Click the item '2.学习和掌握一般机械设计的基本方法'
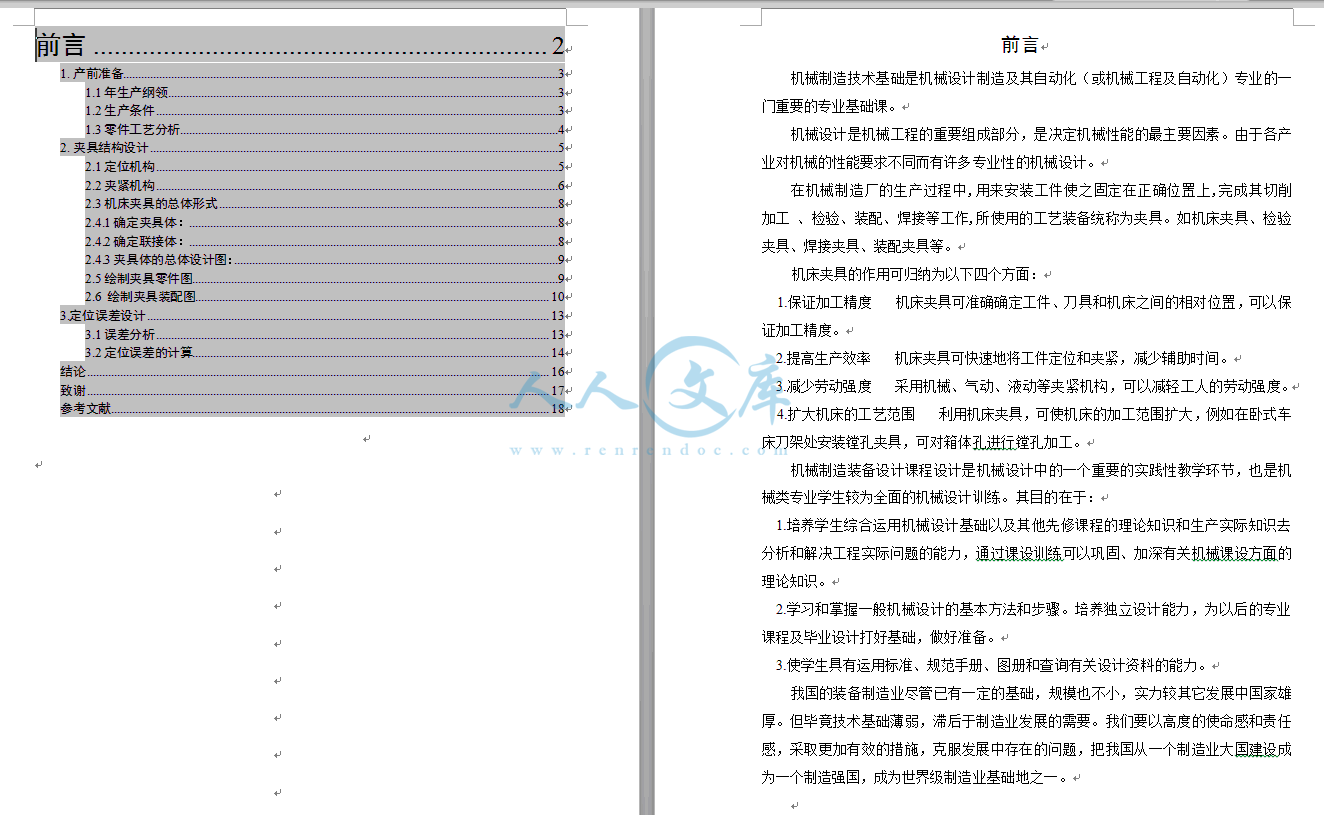The height and width of the screenshot is (815, 1324). point(1035,609)
